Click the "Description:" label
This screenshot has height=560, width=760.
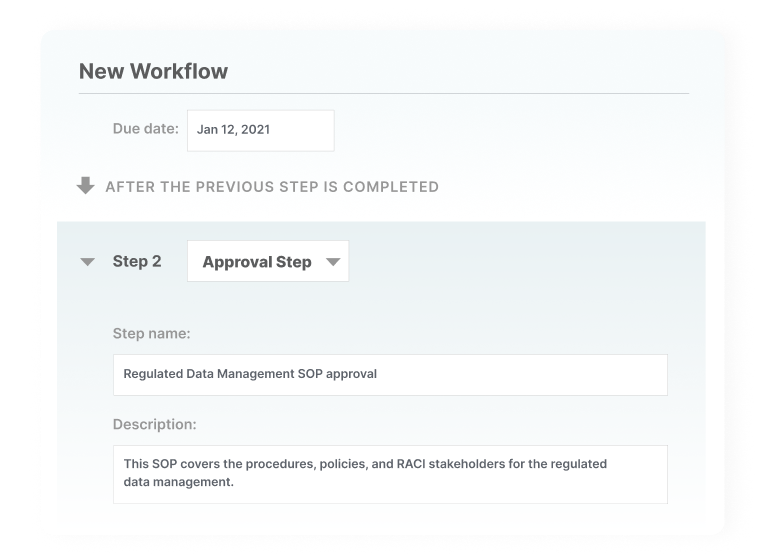(x=154, y=424)
